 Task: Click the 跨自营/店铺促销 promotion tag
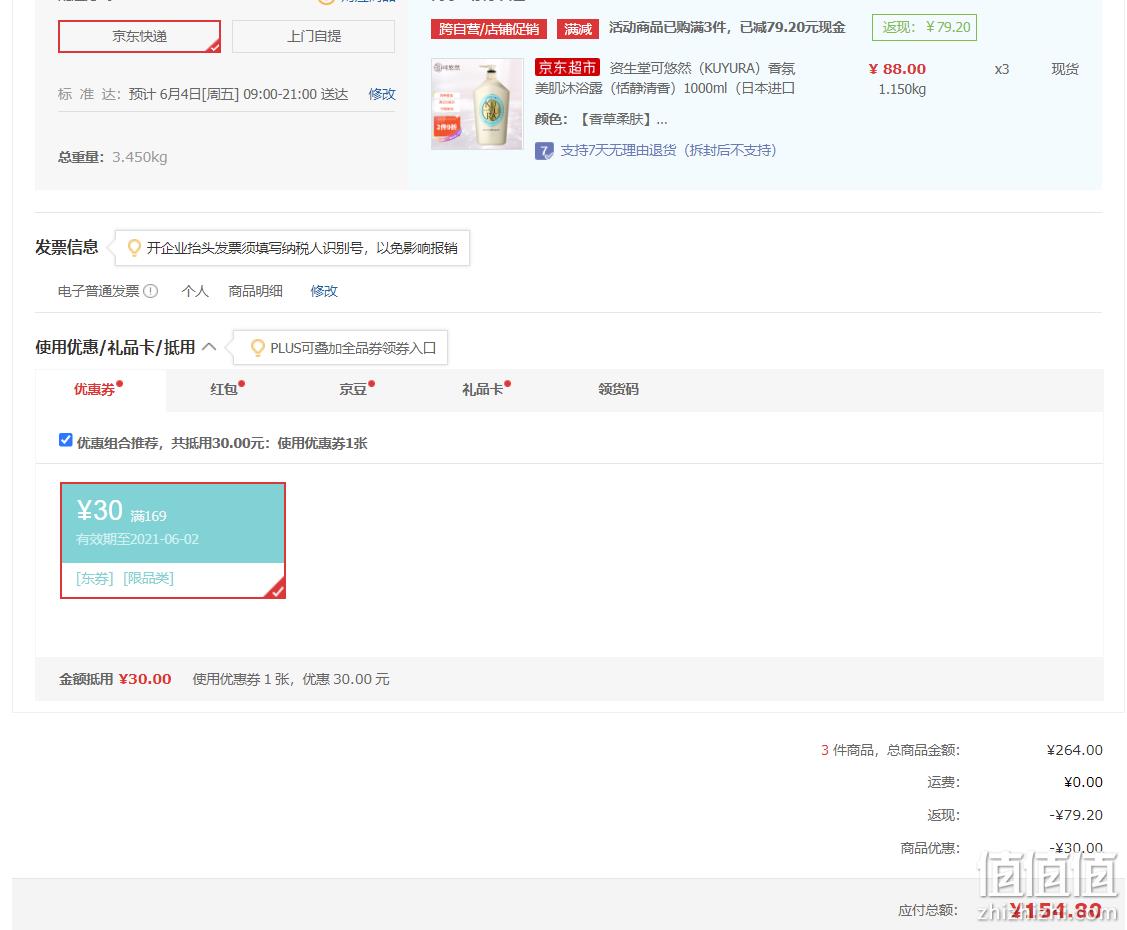(x=489, y=29)
